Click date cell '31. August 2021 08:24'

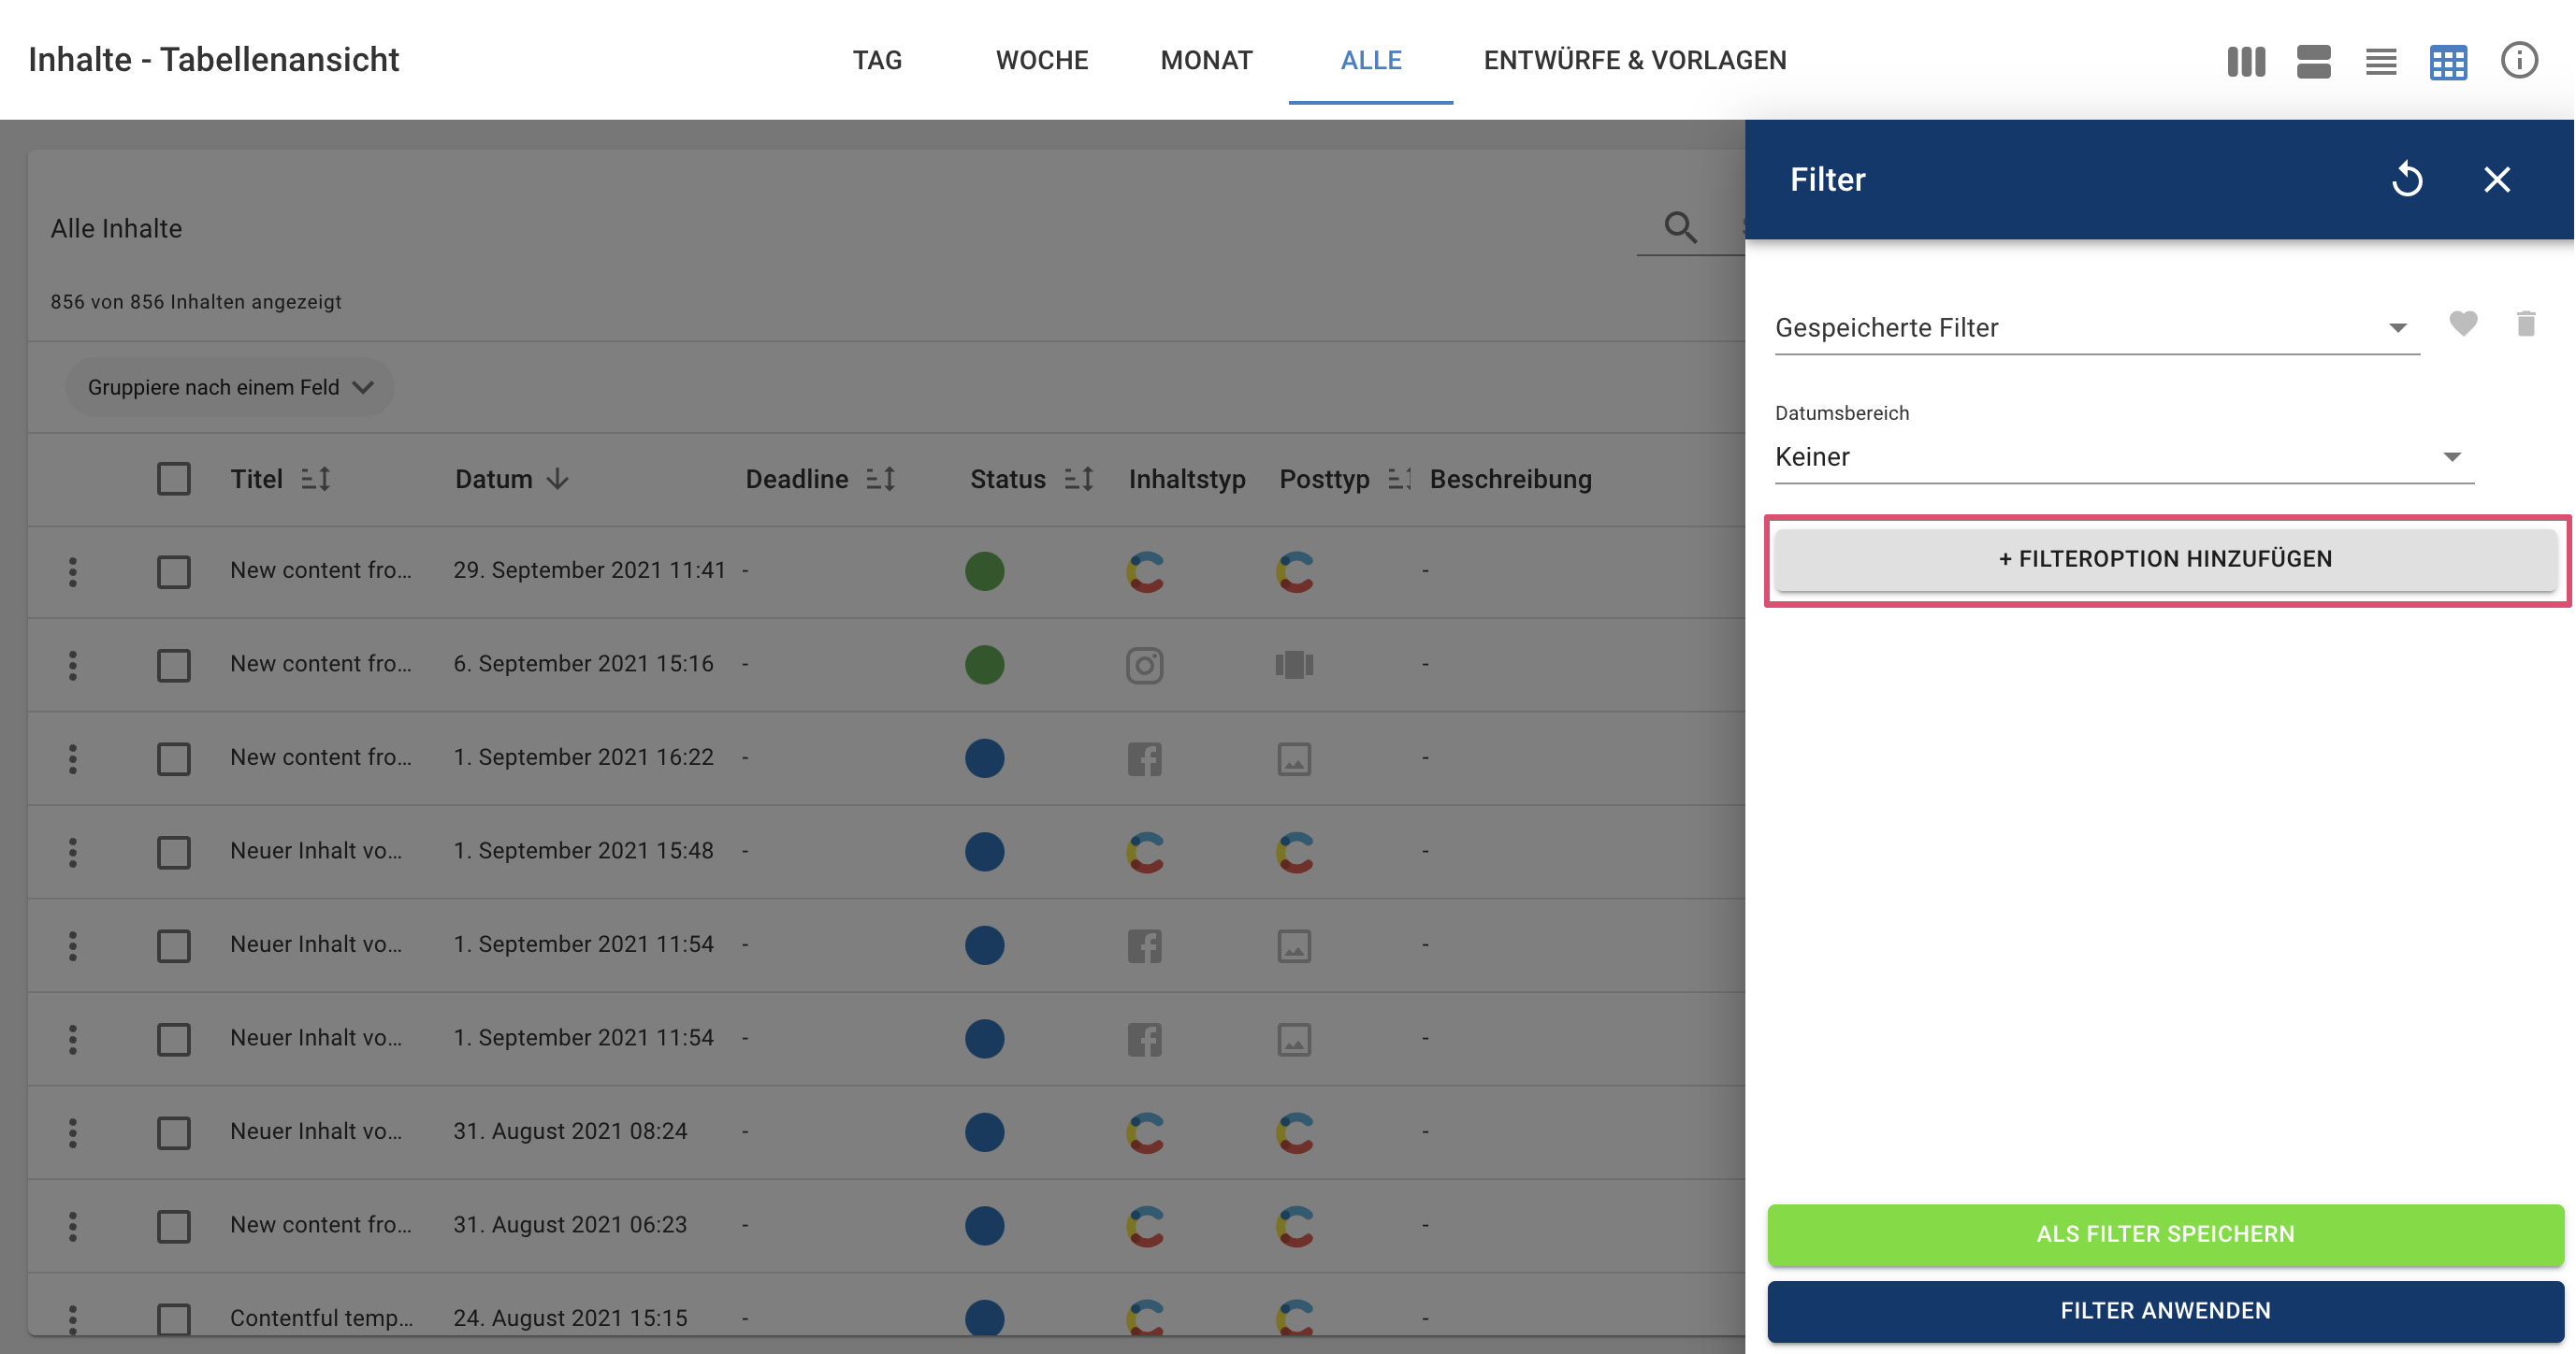[570, 1131]
